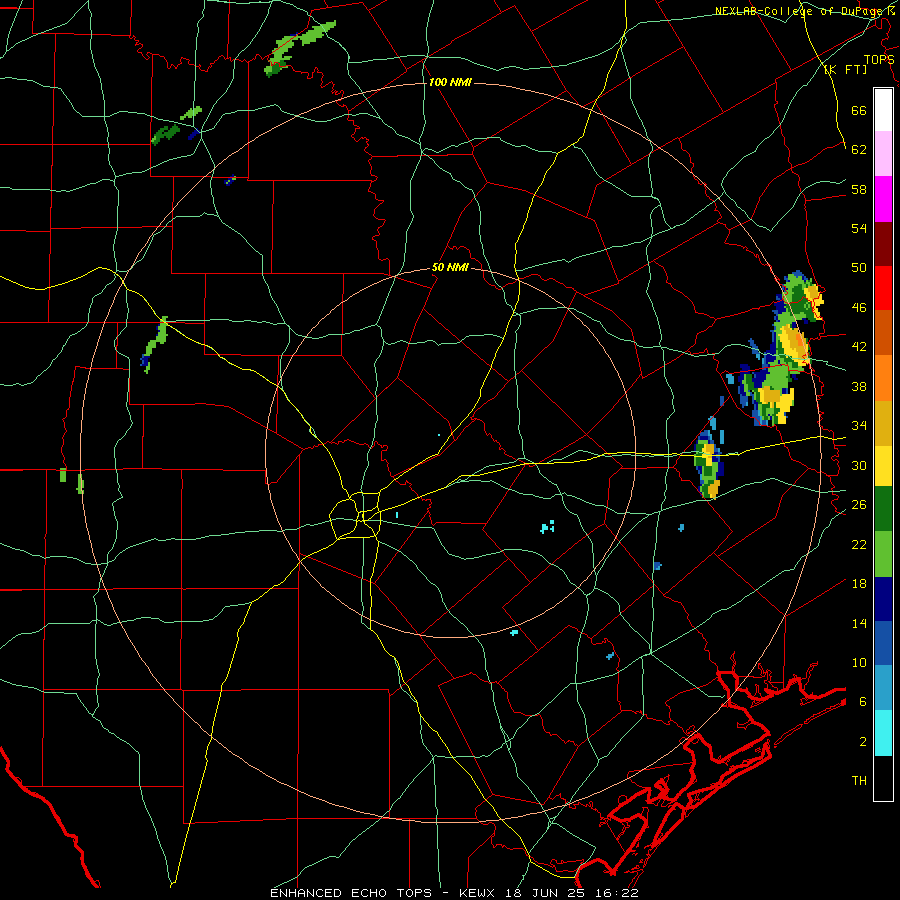900x900 pixels.
Task: Click the medium blue legend swatch
Action: click(x=883, y=643)
